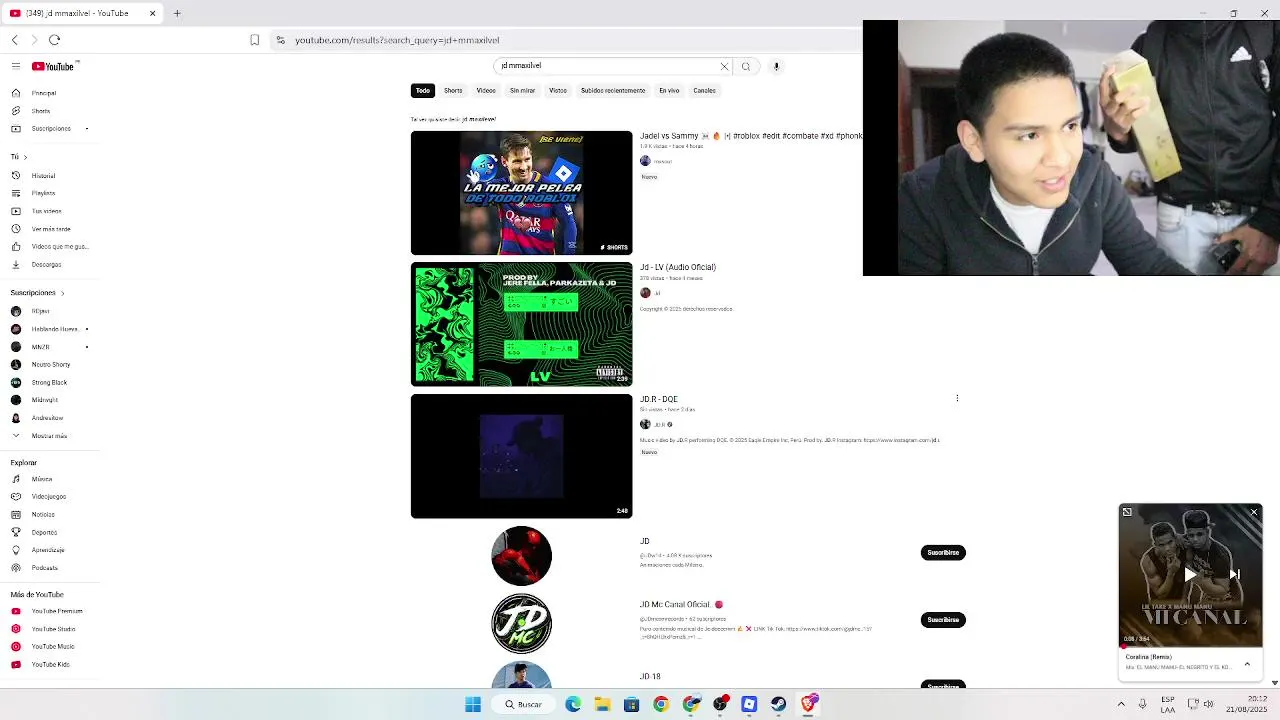Open YouTube Kids link
1280x720 pixels.
click(50, 664)
